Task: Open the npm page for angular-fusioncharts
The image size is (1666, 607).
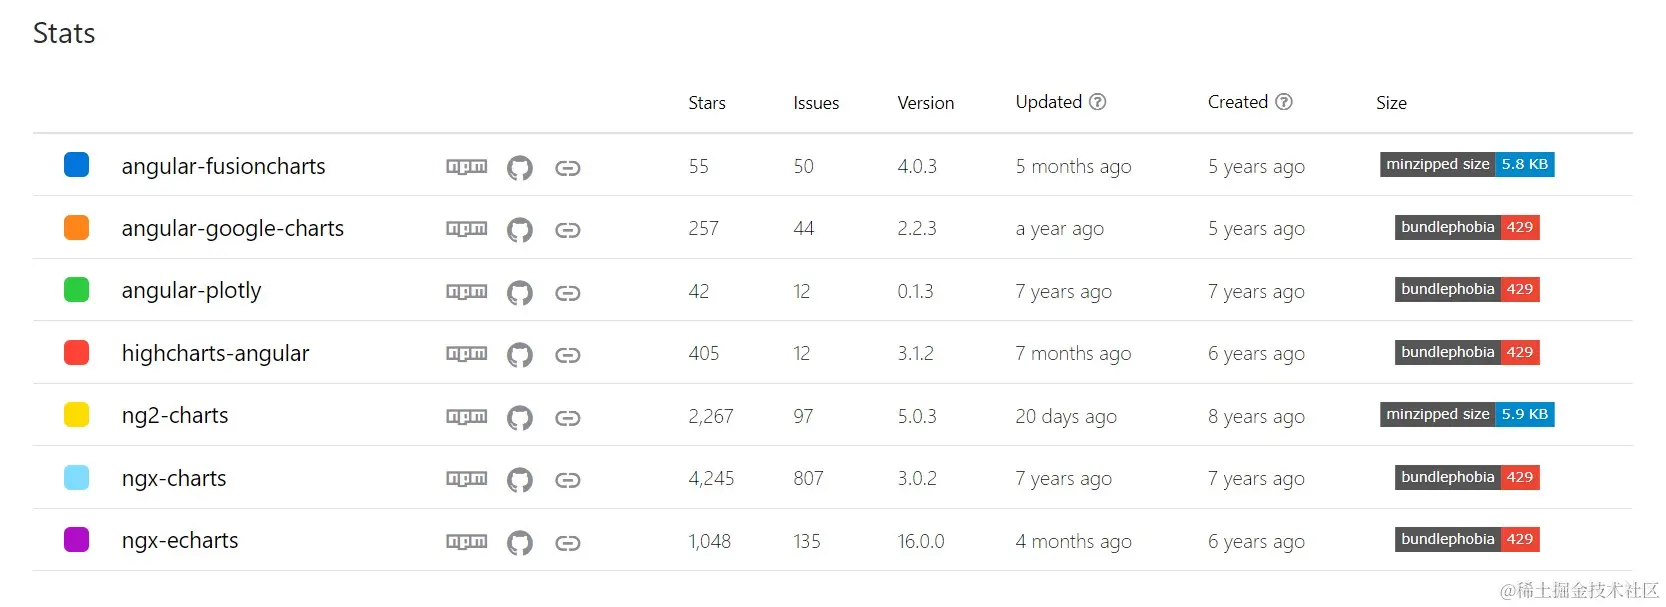Action: tap(466, 167)
